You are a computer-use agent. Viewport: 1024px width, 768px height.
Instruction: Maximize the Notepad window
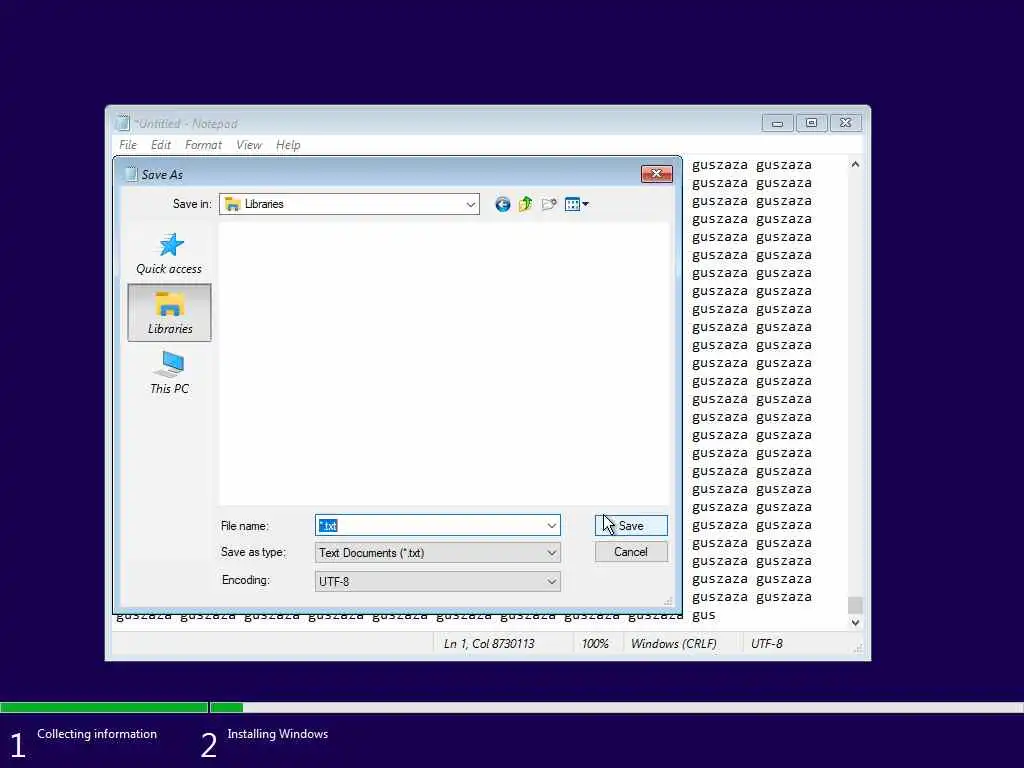(811, 123)
